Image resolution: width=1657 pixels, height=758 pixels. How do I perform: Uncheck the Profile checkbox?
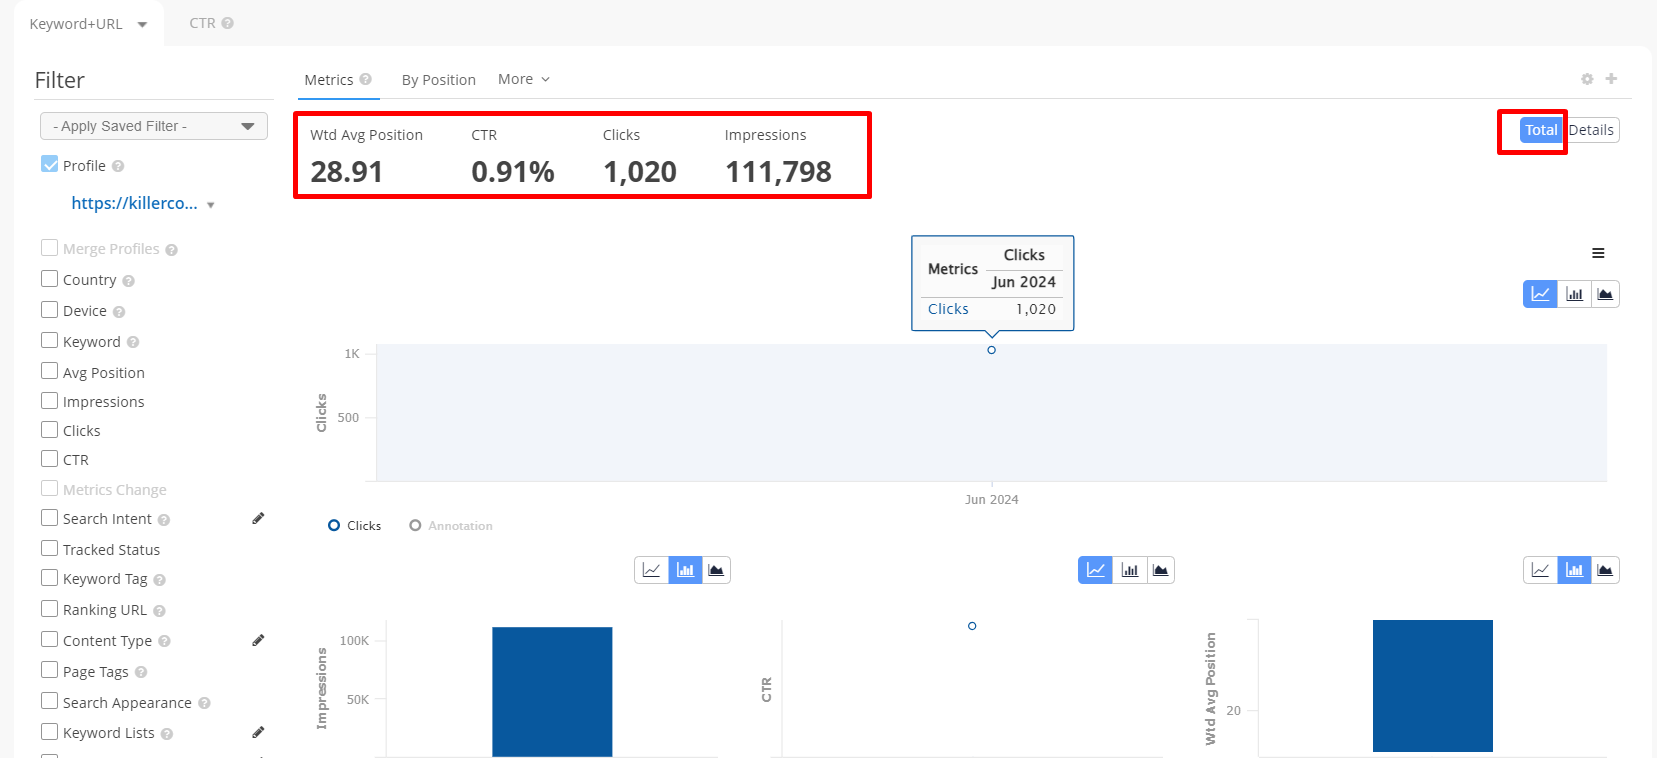49,165
